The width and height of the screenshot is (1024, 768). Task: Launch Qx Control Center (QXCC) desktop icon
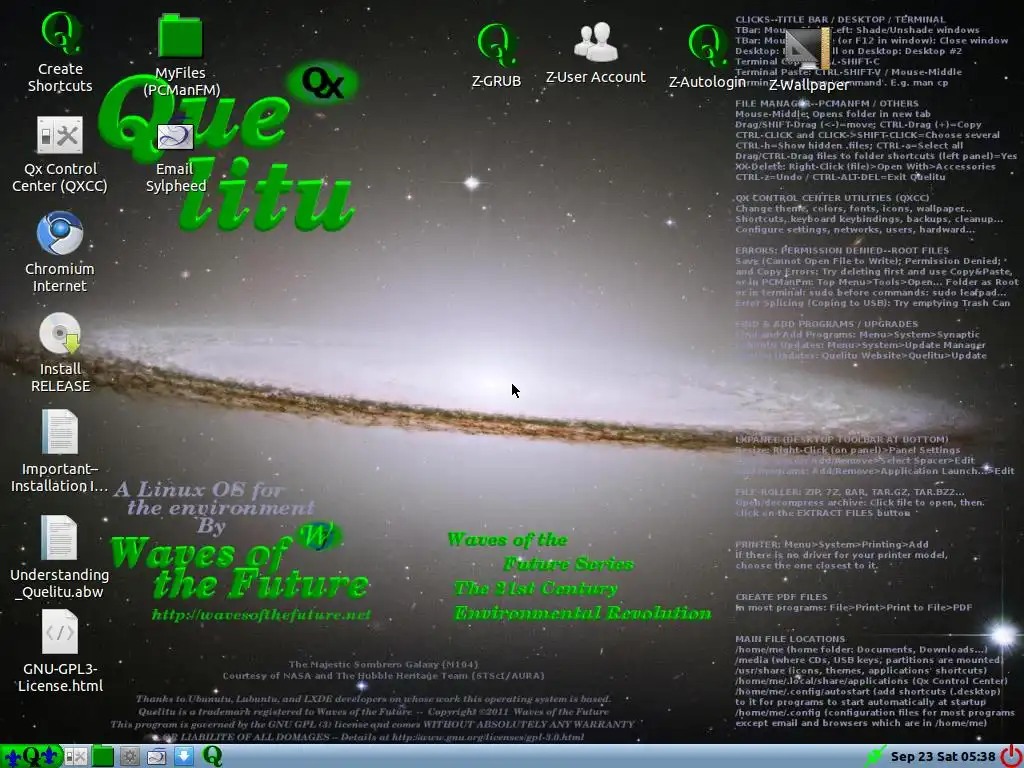pyautogui.click(x=59, y=135)
